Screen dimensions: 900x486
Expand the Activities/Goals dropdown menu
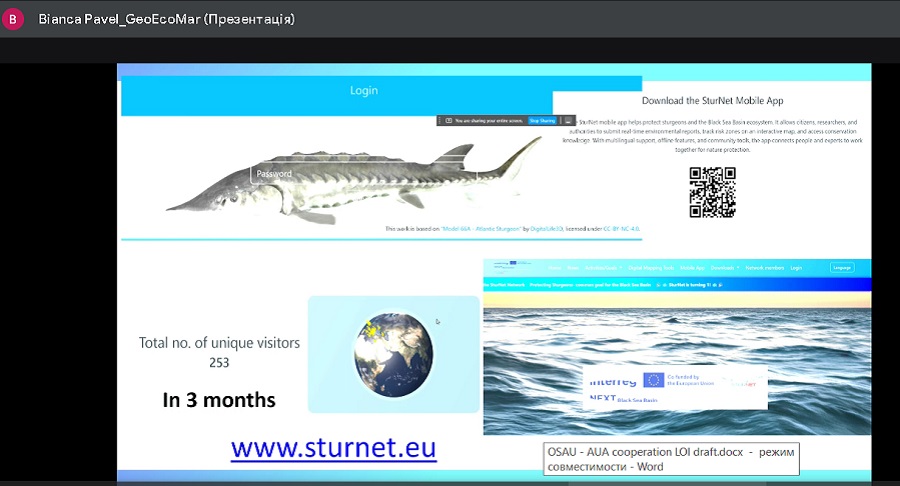604,268
